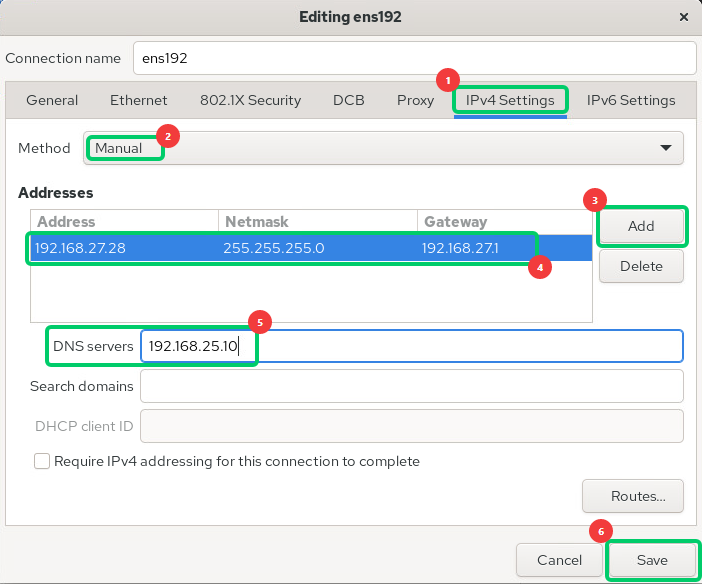Click the Add address button

pos(641,226)
